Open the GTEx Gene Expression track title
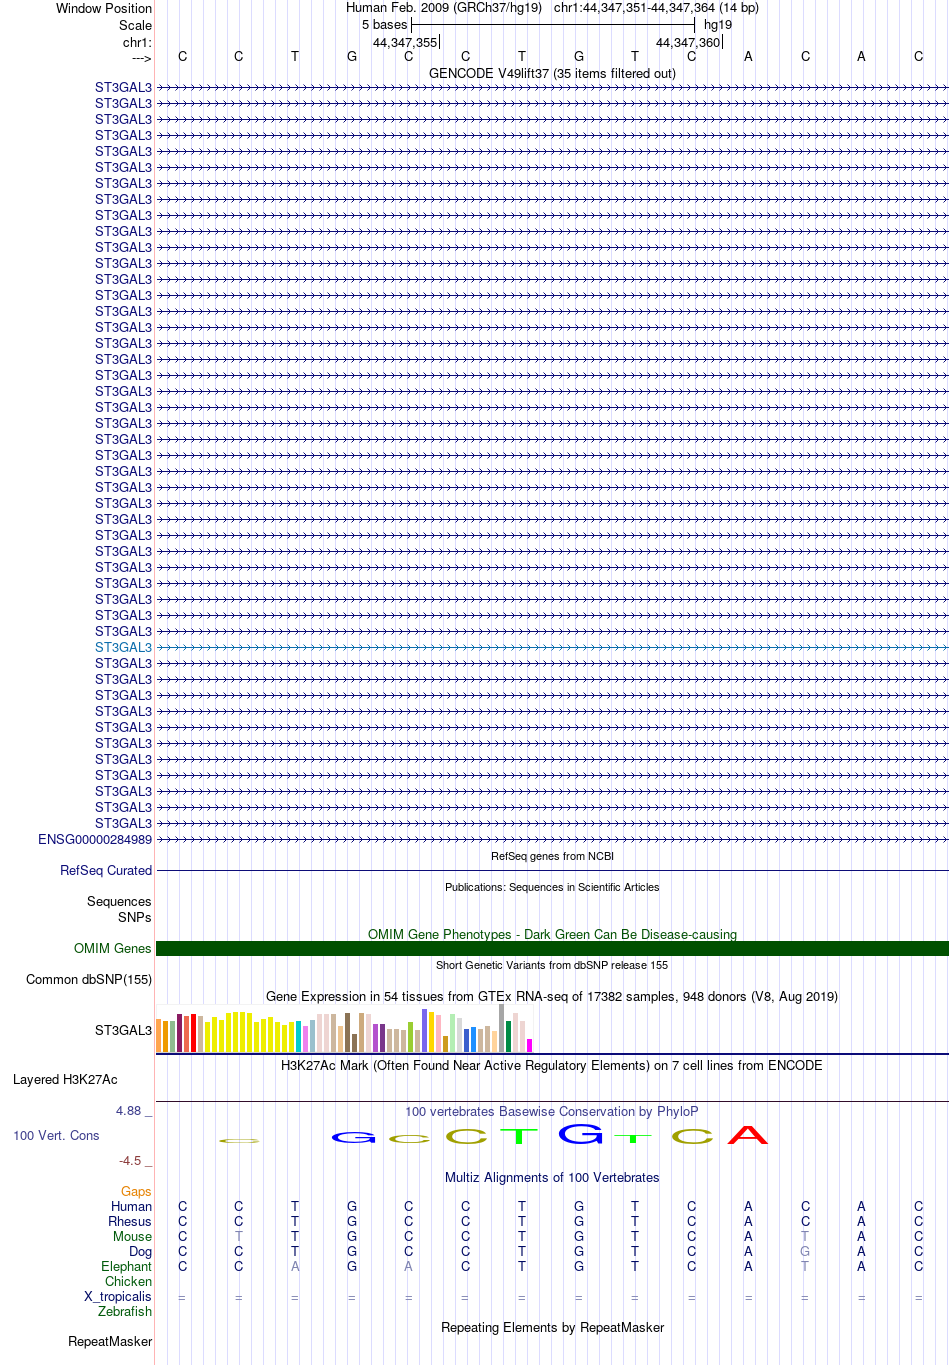The image size is (950, 1365). pos(552,996)
